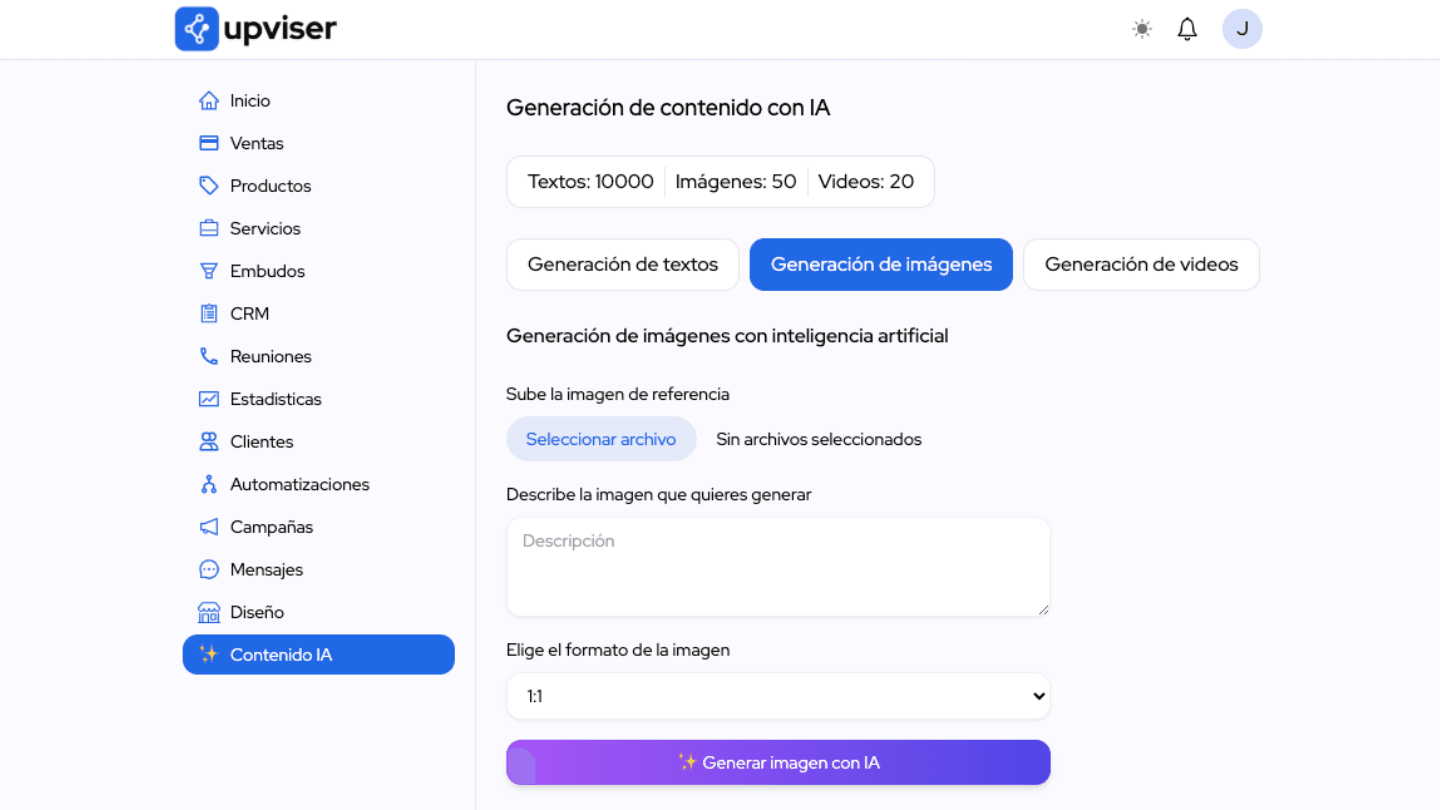Select the Clientes users icon
1440x810 pixels.
pyautogui.click(x=209, y=441)
